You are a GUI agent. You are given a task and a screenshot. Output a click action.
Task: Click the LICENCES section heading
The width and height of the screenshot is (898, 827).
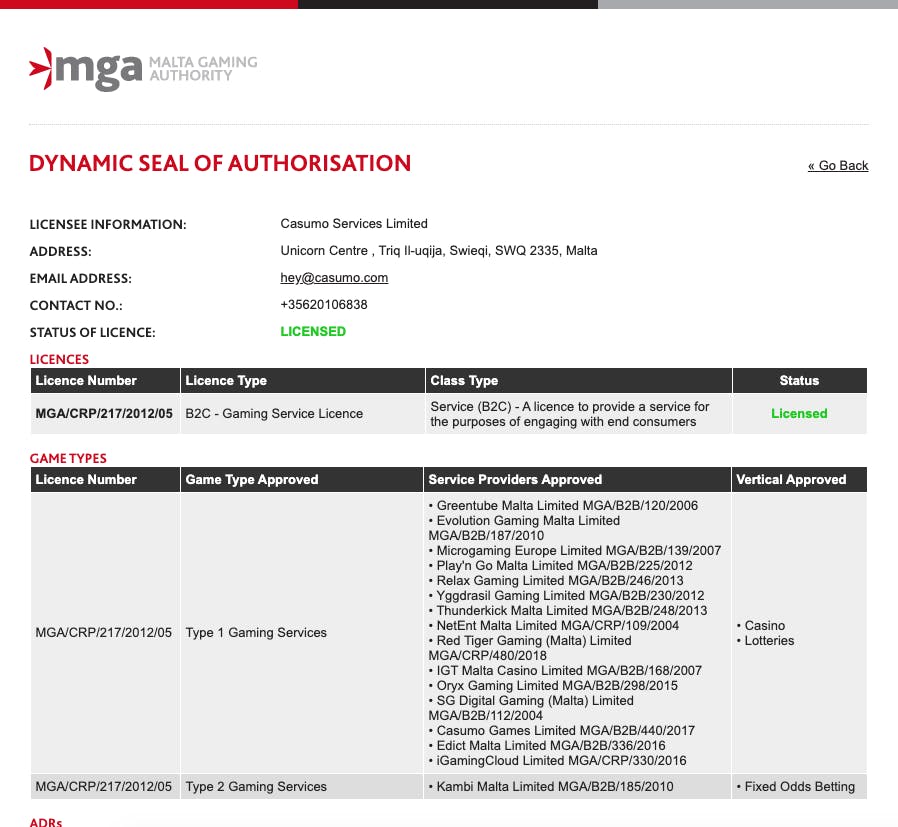point(59,360)
